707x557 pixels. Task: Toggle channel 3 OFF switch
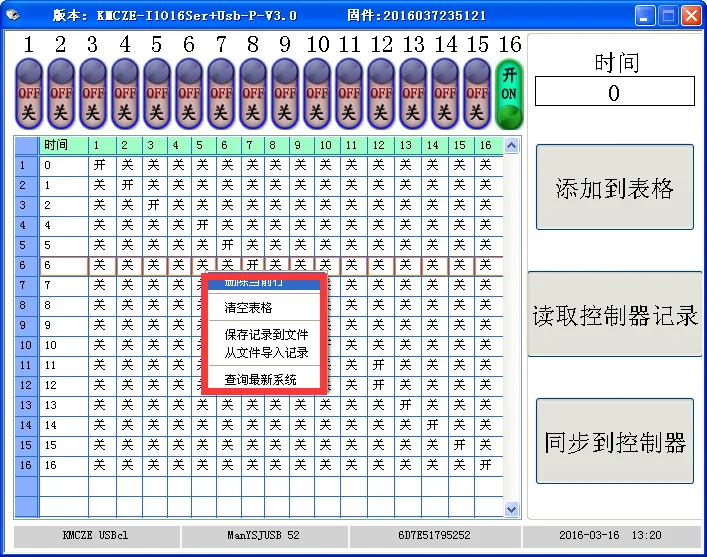(93, 94)
